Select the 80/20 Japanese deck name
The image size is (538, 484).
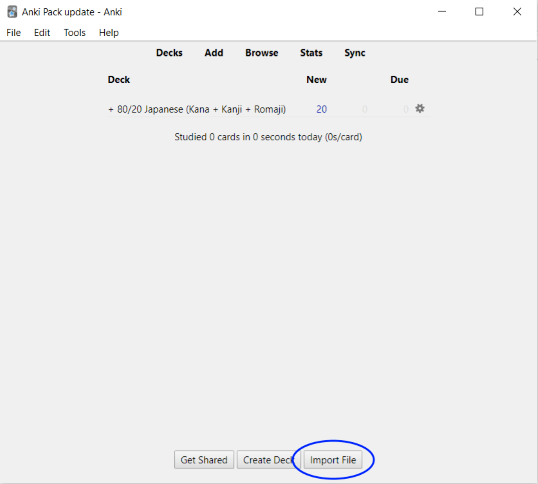pos(201,109)
